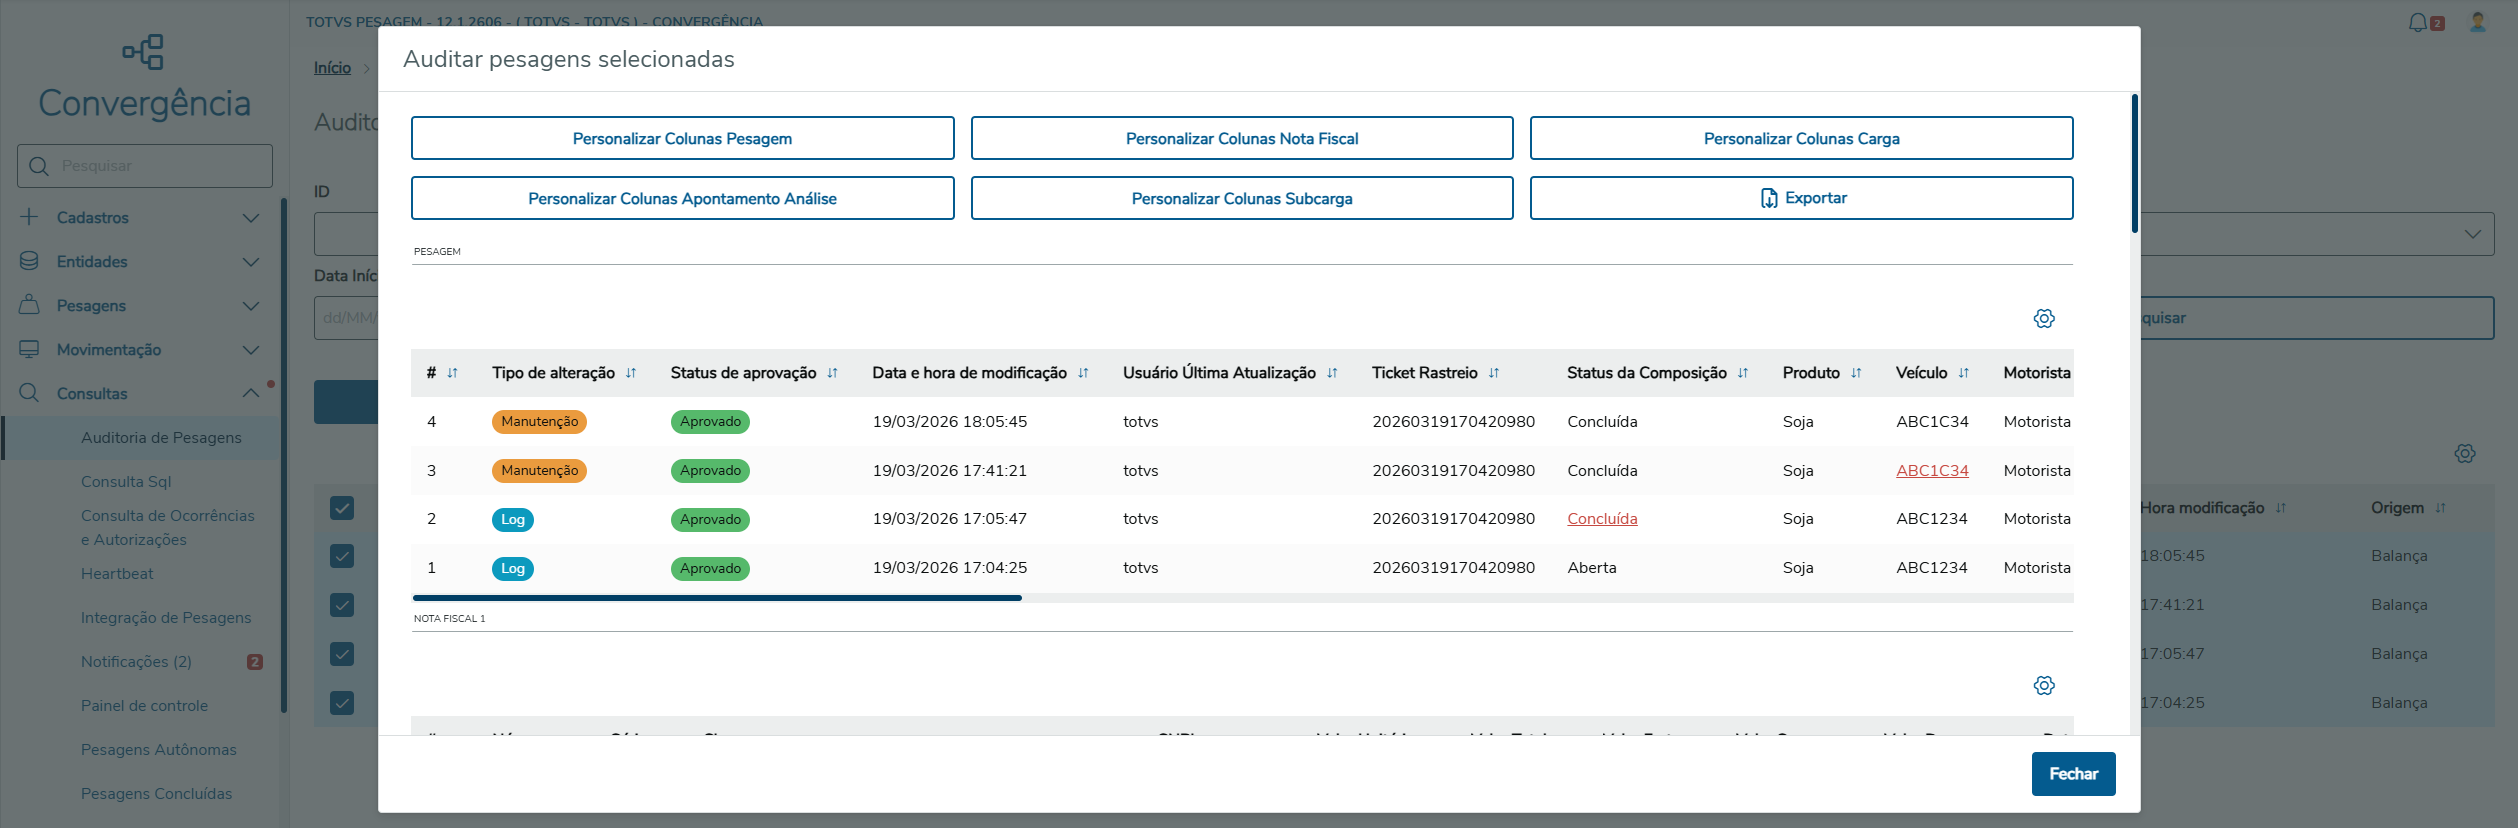Click Personalizar Colunas Nota Fiscal button
Image resolution: width=2518 pixels, height=828 pixels.
tap(1242, 138)
